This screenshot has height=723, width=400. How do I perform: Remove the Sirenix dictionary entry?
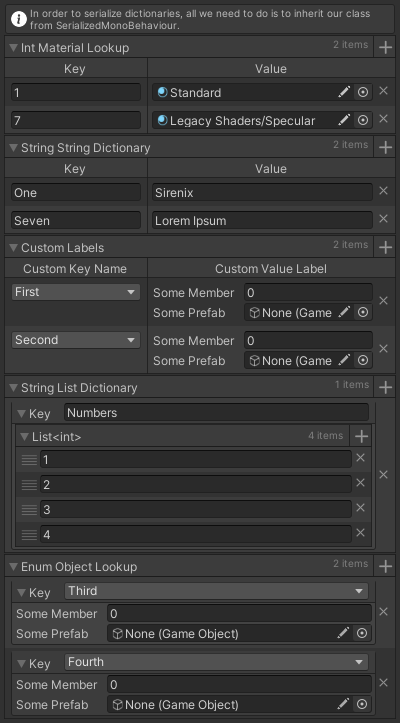tap(383, 191)
